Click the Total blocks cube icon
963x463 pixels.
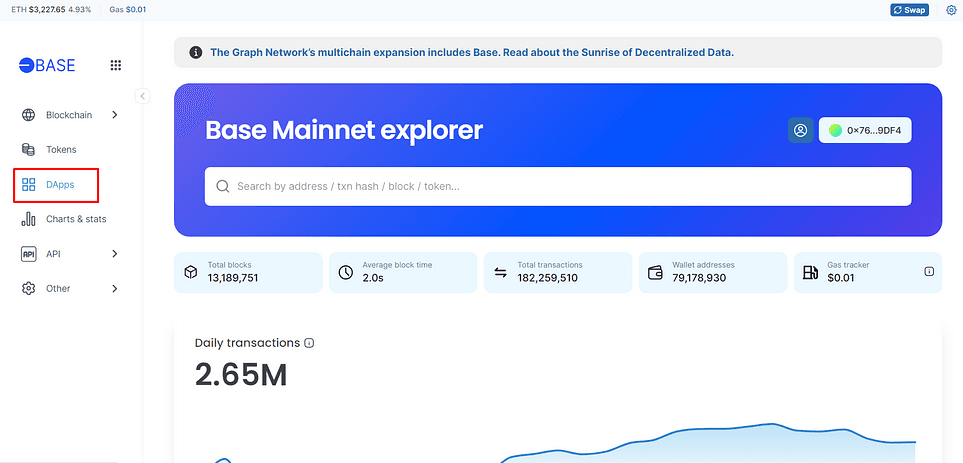point(190,272)
